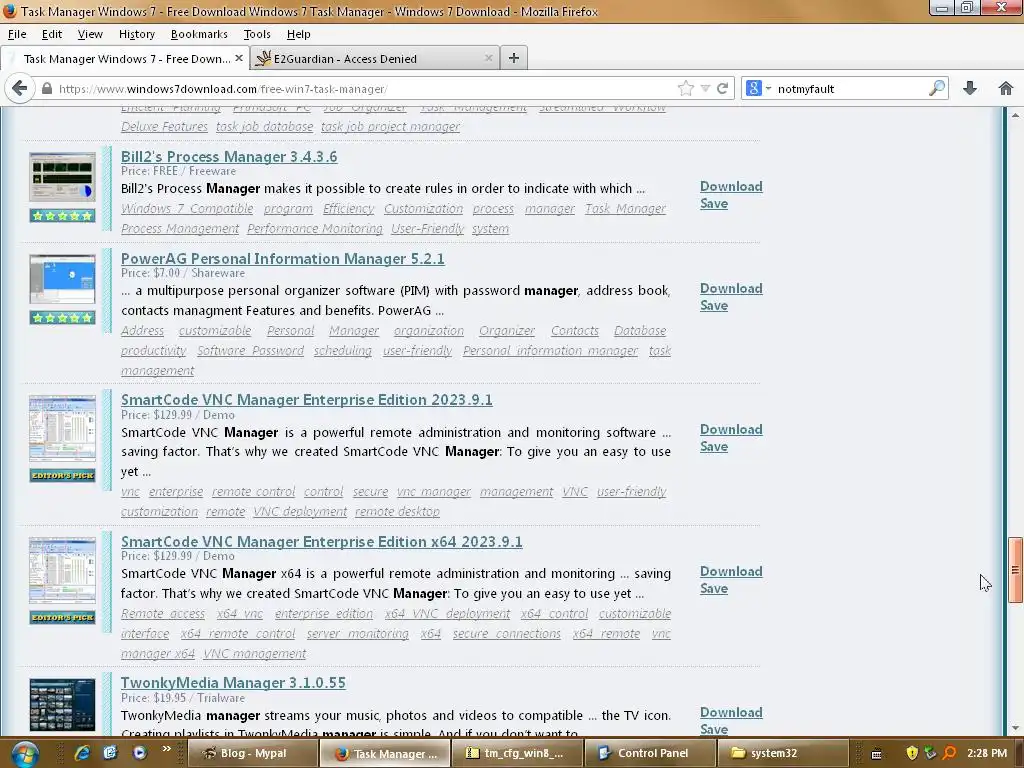
Task: Follow the 'task job database' tag link
Action: (x=264, y=127)
